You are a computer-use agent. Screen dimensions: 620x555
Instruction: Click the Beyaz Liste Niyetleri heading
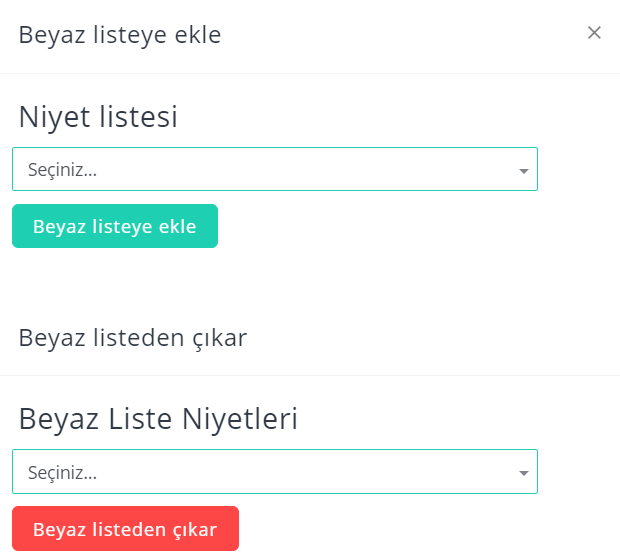point(158,419)
